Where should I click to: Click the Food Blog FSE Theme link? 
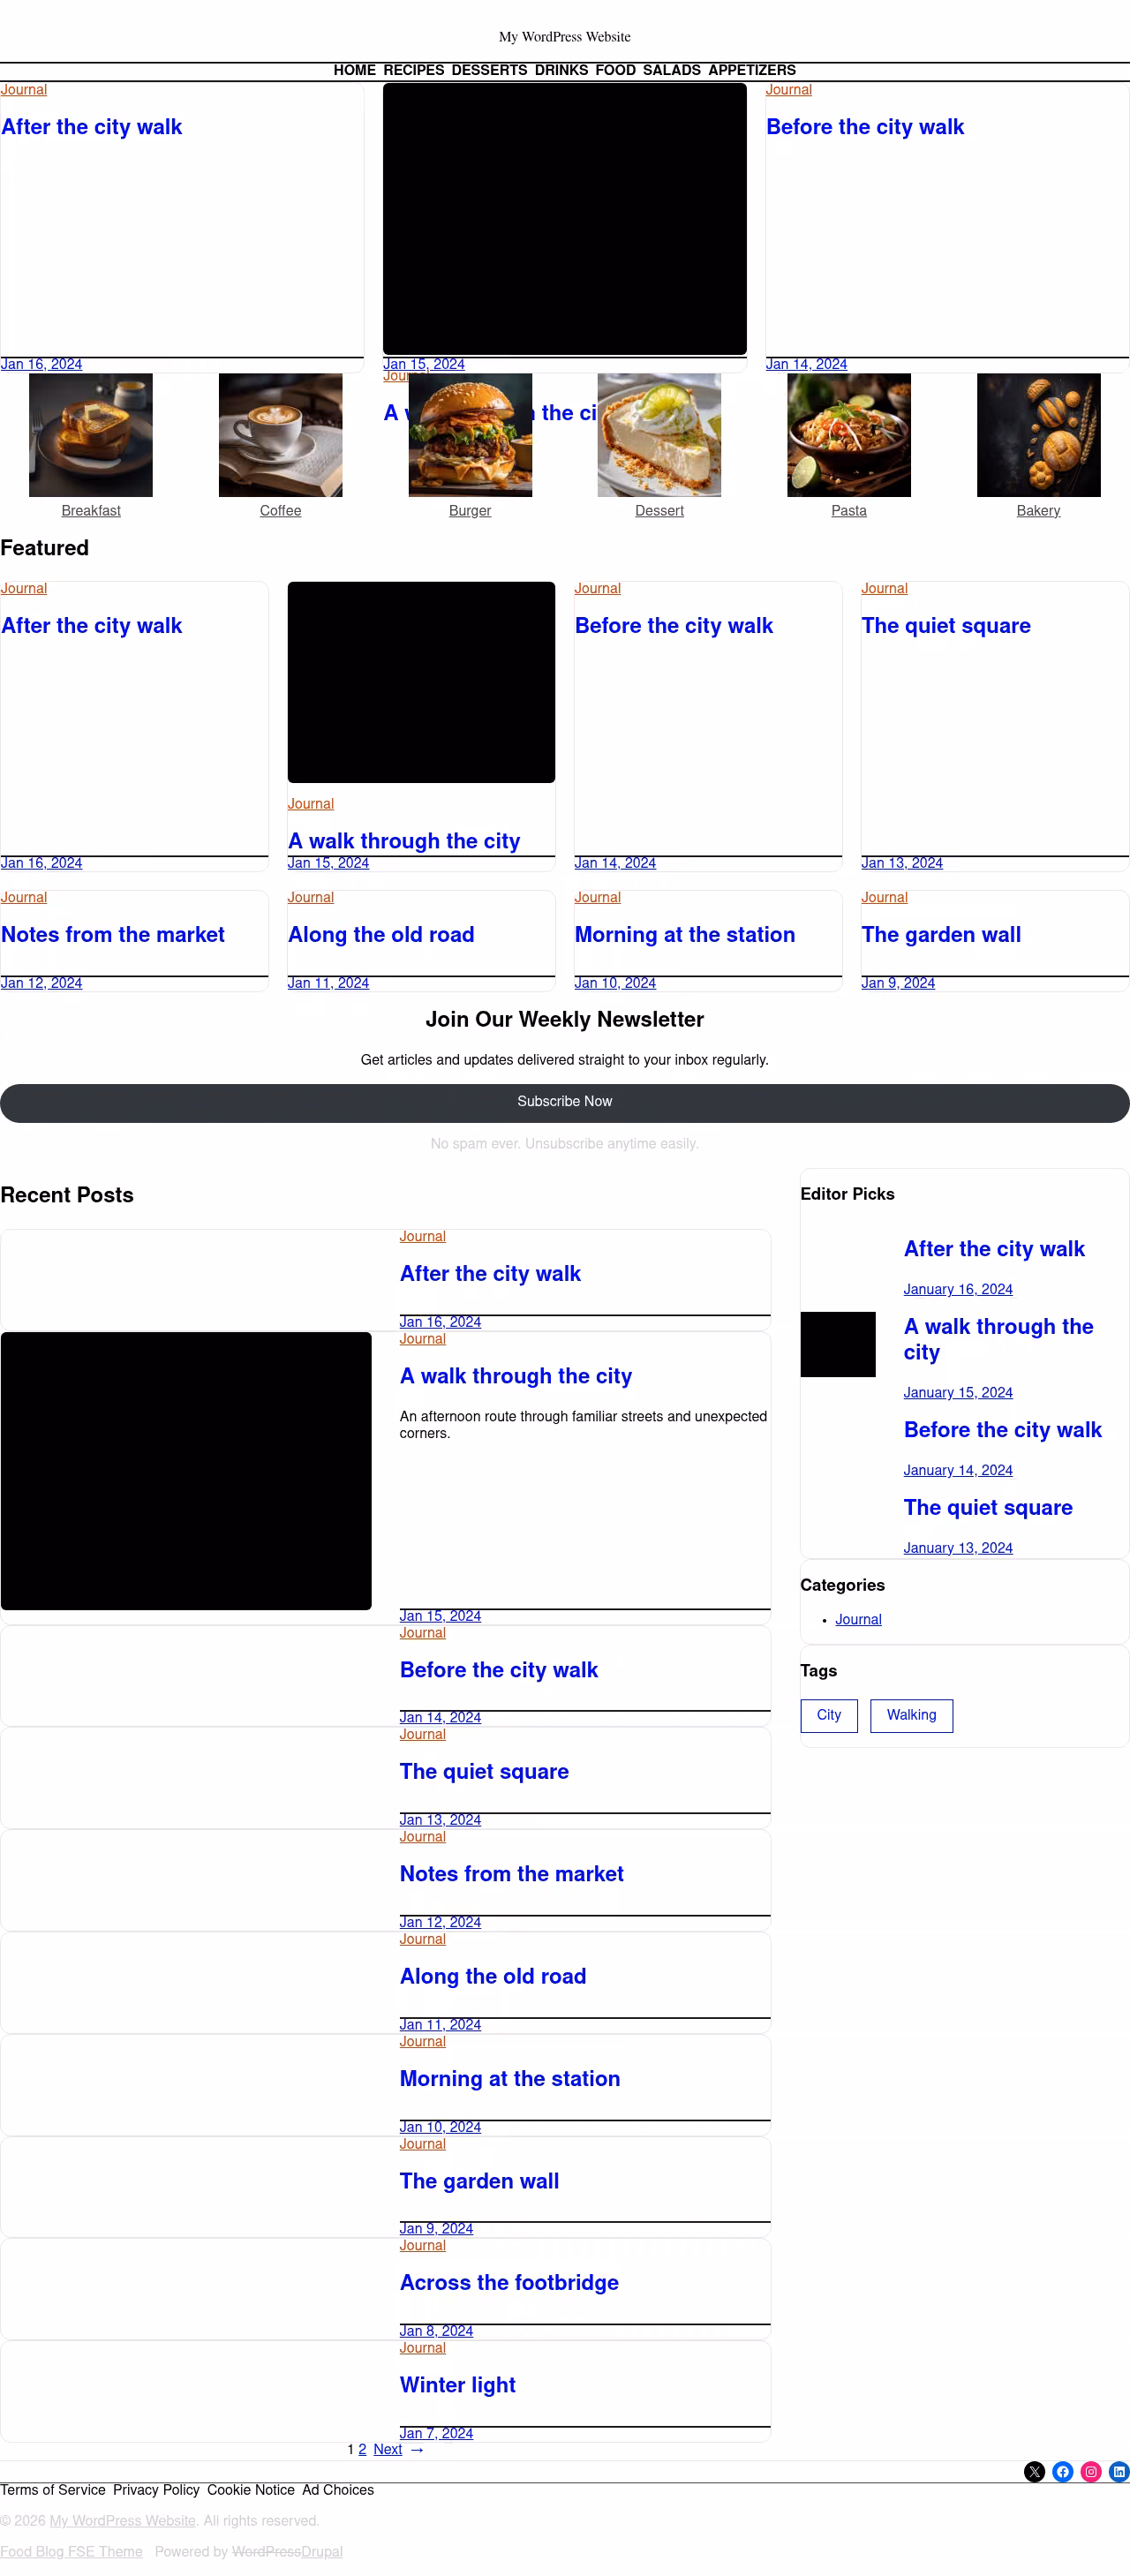pos(71,2551)
